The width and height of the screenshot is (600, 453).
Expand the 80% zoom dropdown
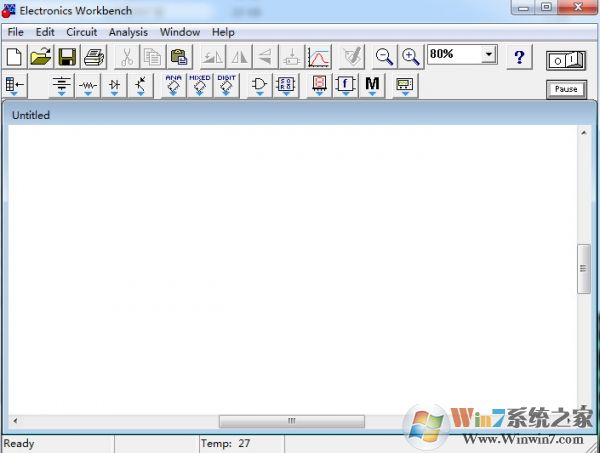(489, 54)
